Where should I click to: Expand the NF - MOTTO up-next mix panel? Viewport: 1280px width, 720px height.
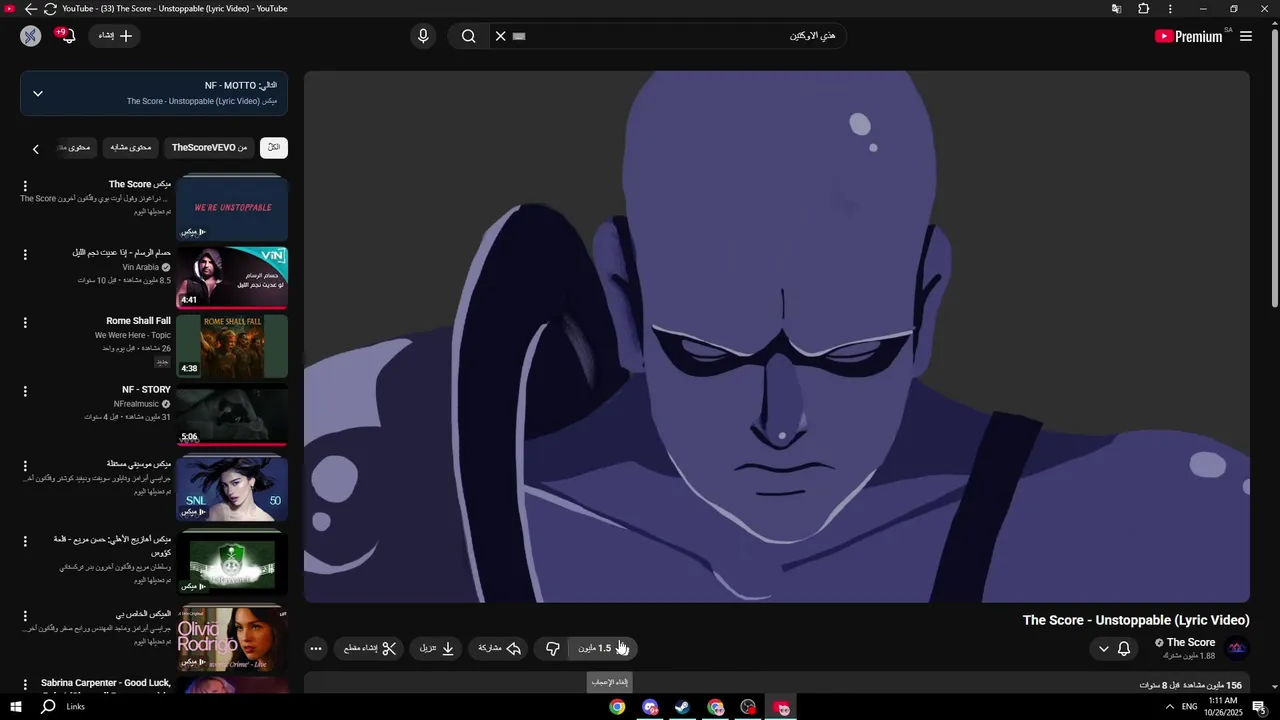click(x=154, y=93)
